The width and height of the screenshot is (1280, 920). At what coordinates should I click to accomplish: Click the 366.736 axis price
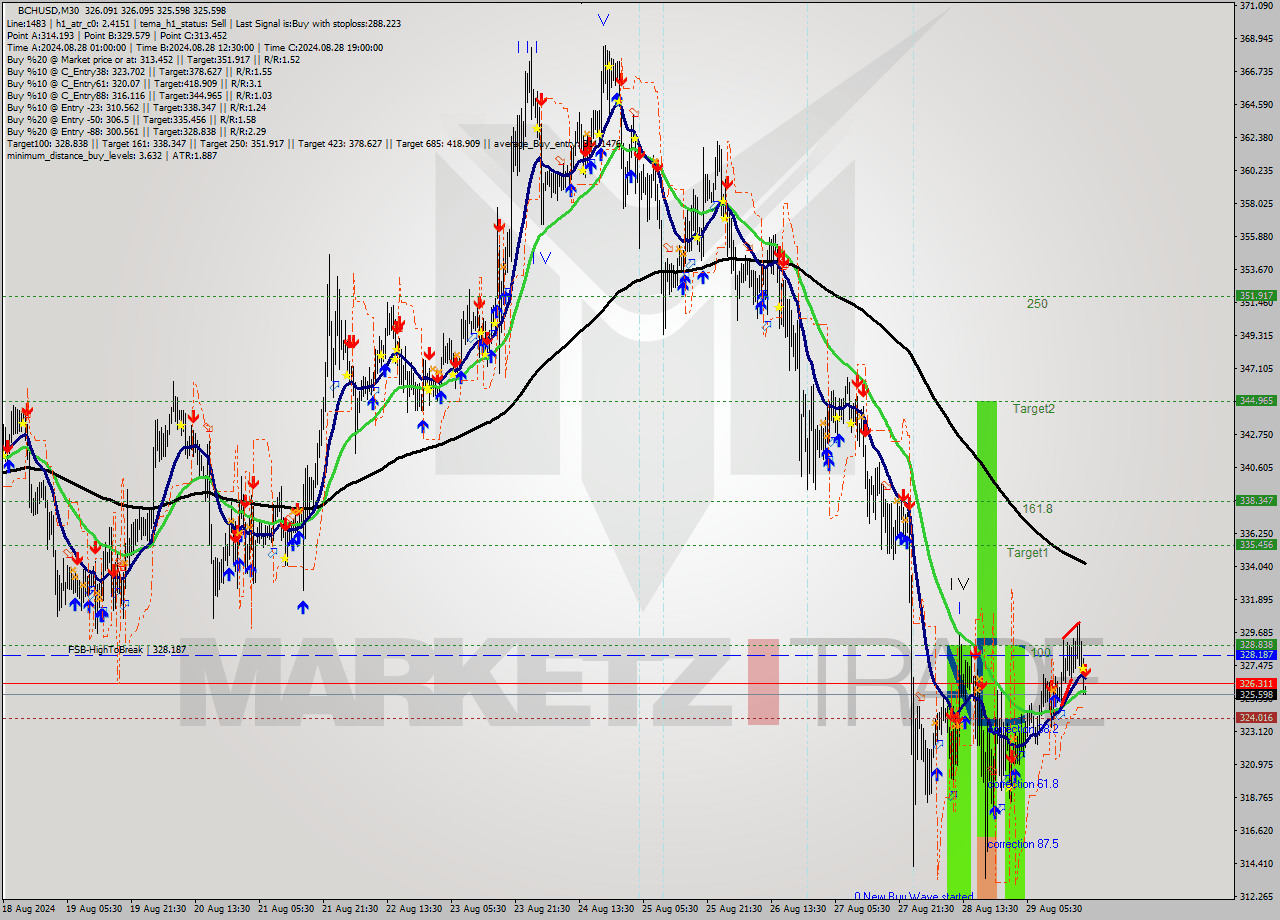1256,72
